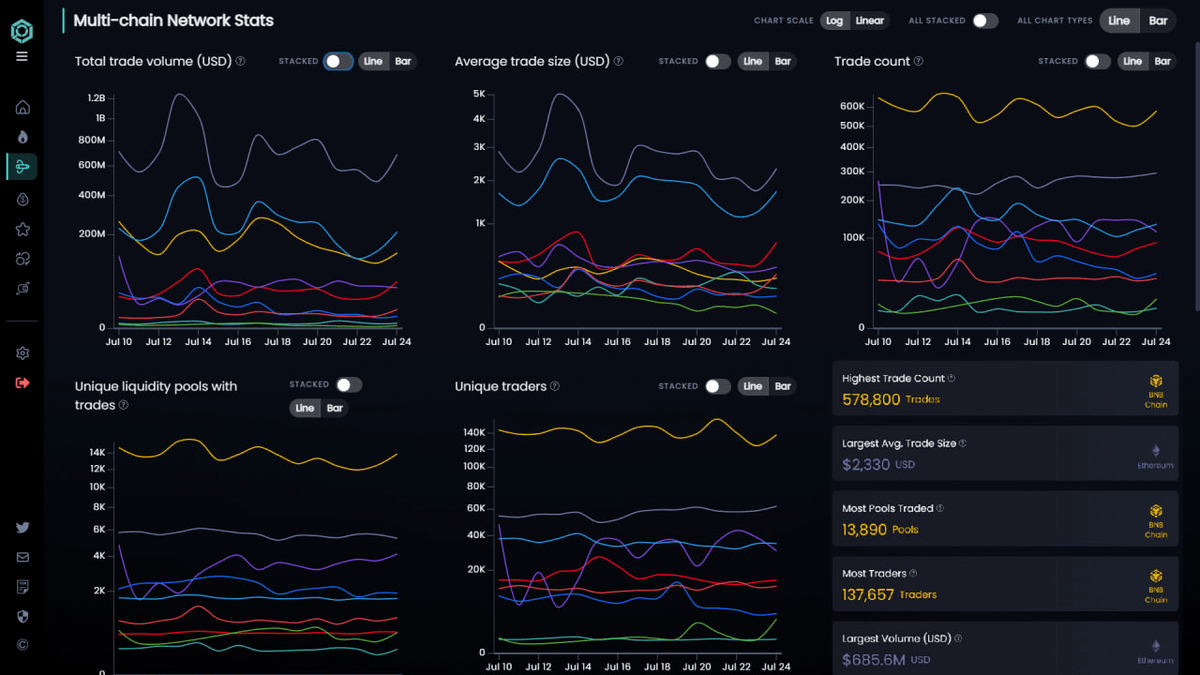The width and height of the screenshot is (1200, 675).
Task: Click Ethereum icon in Largest Avg. Trade Size card
Action: click(1156, 451)
